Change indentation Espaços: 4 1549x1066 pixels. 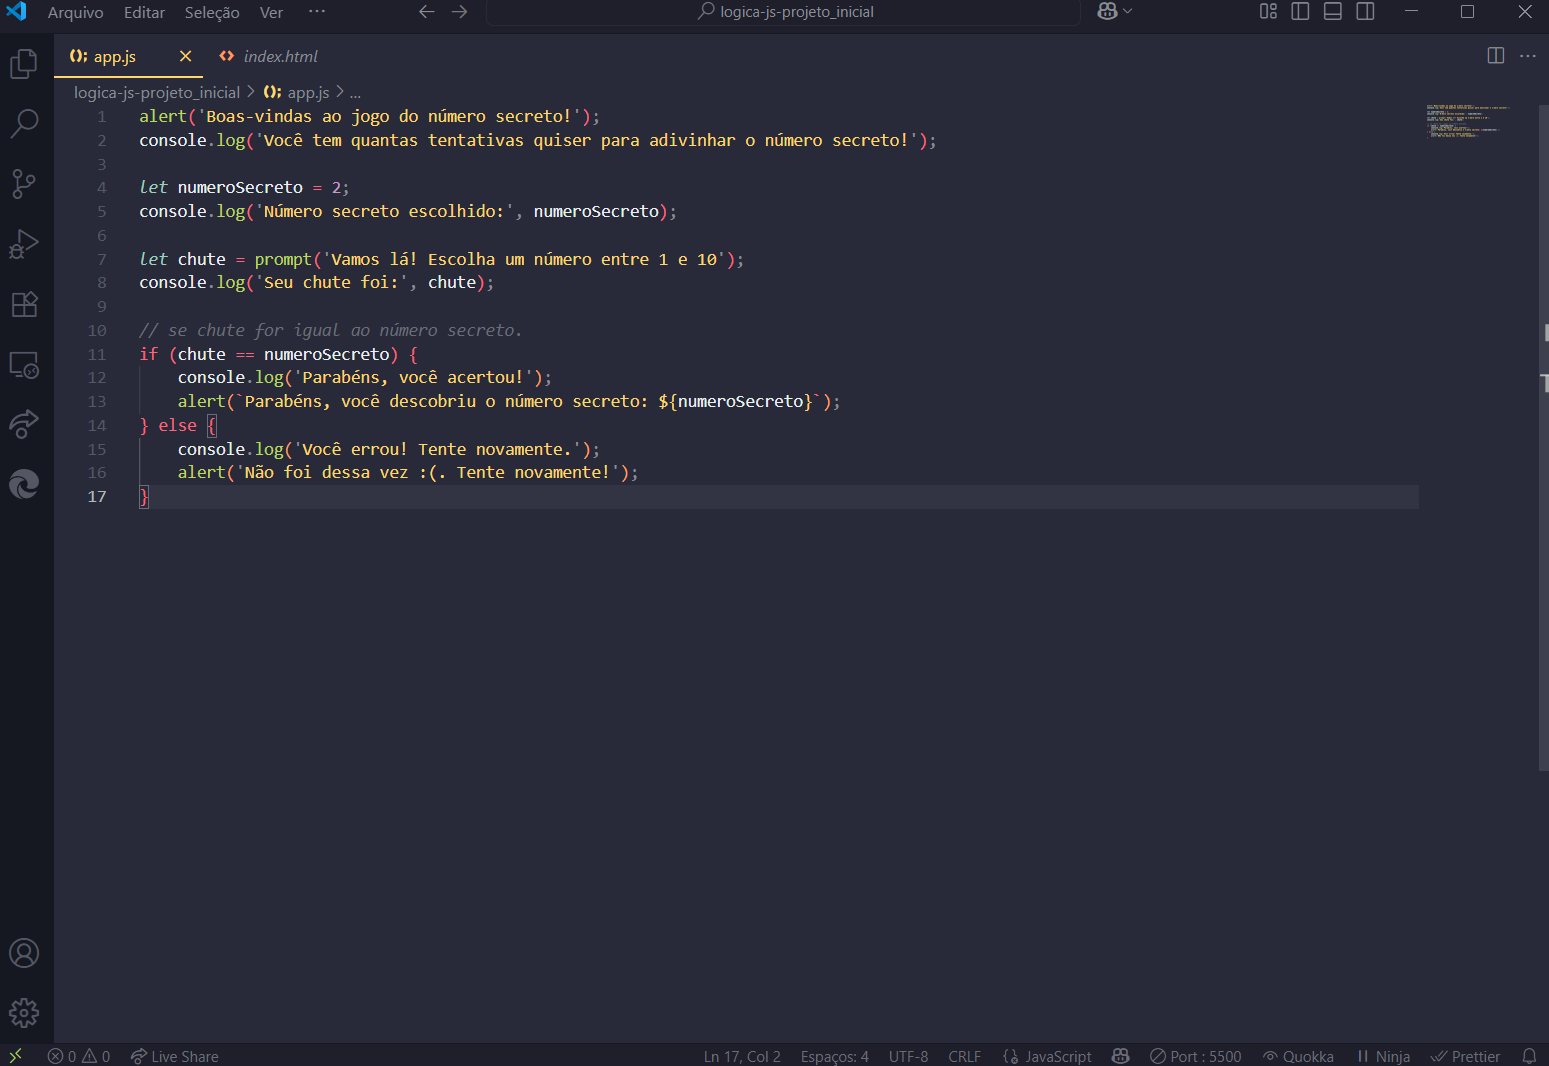(834, 1056)
